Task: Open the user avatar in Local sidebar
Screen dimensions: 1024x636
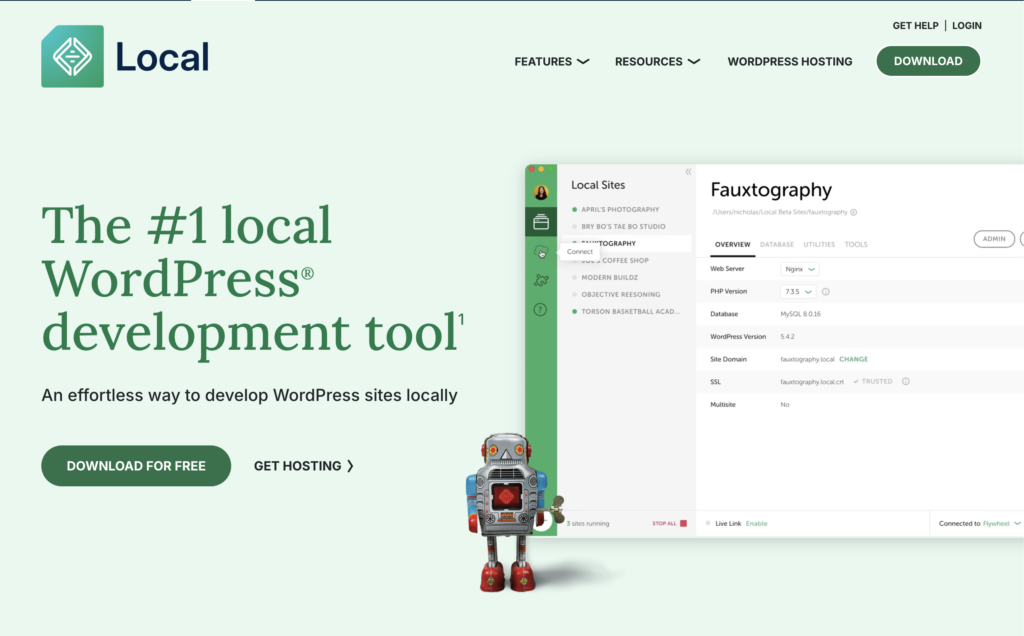Action: 541,192
